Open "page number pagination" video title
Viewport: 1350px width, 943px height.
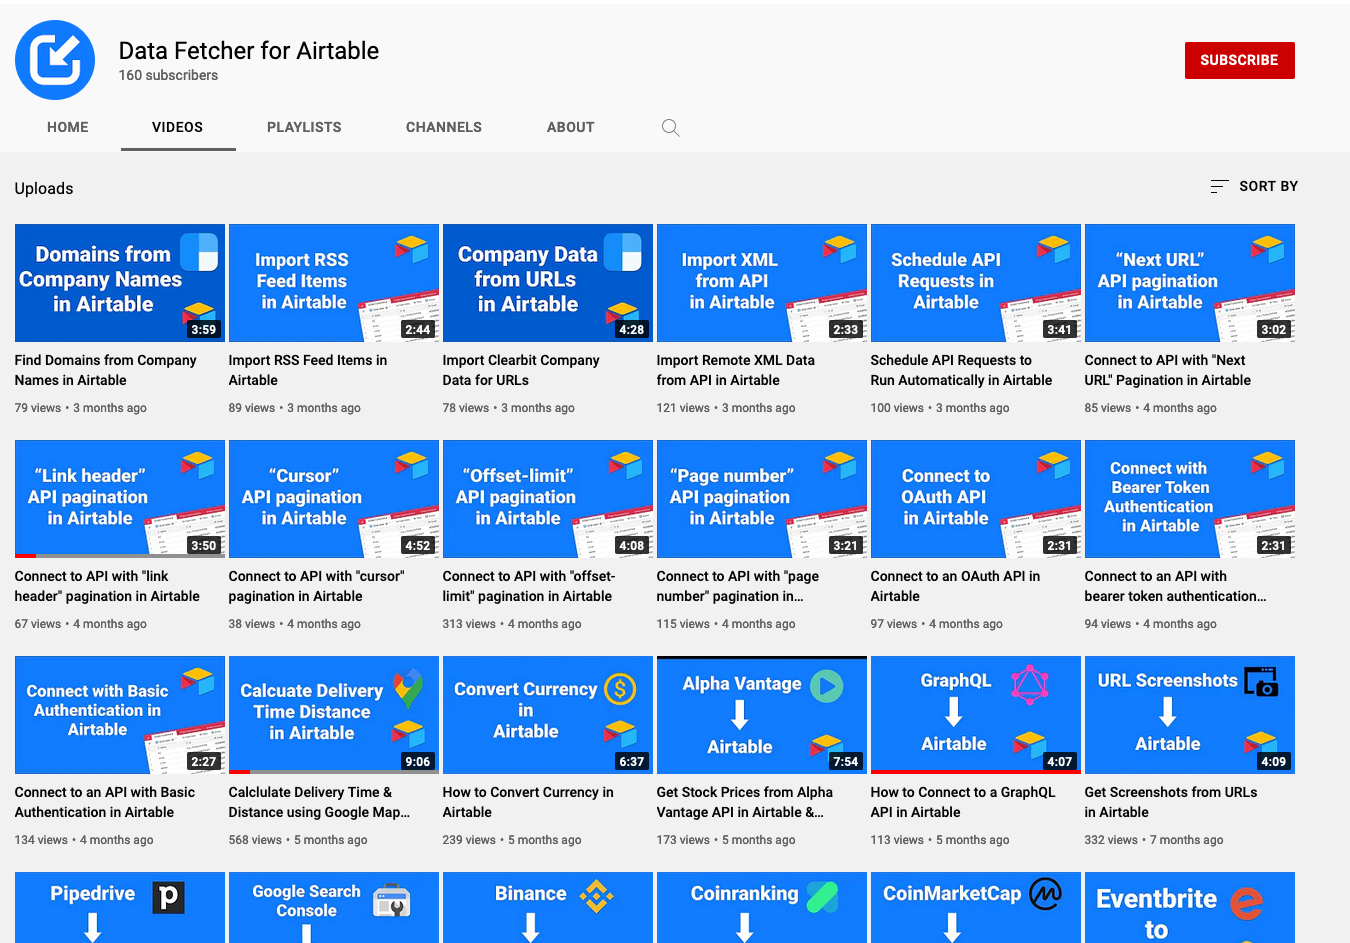click(x=738, y=586)
